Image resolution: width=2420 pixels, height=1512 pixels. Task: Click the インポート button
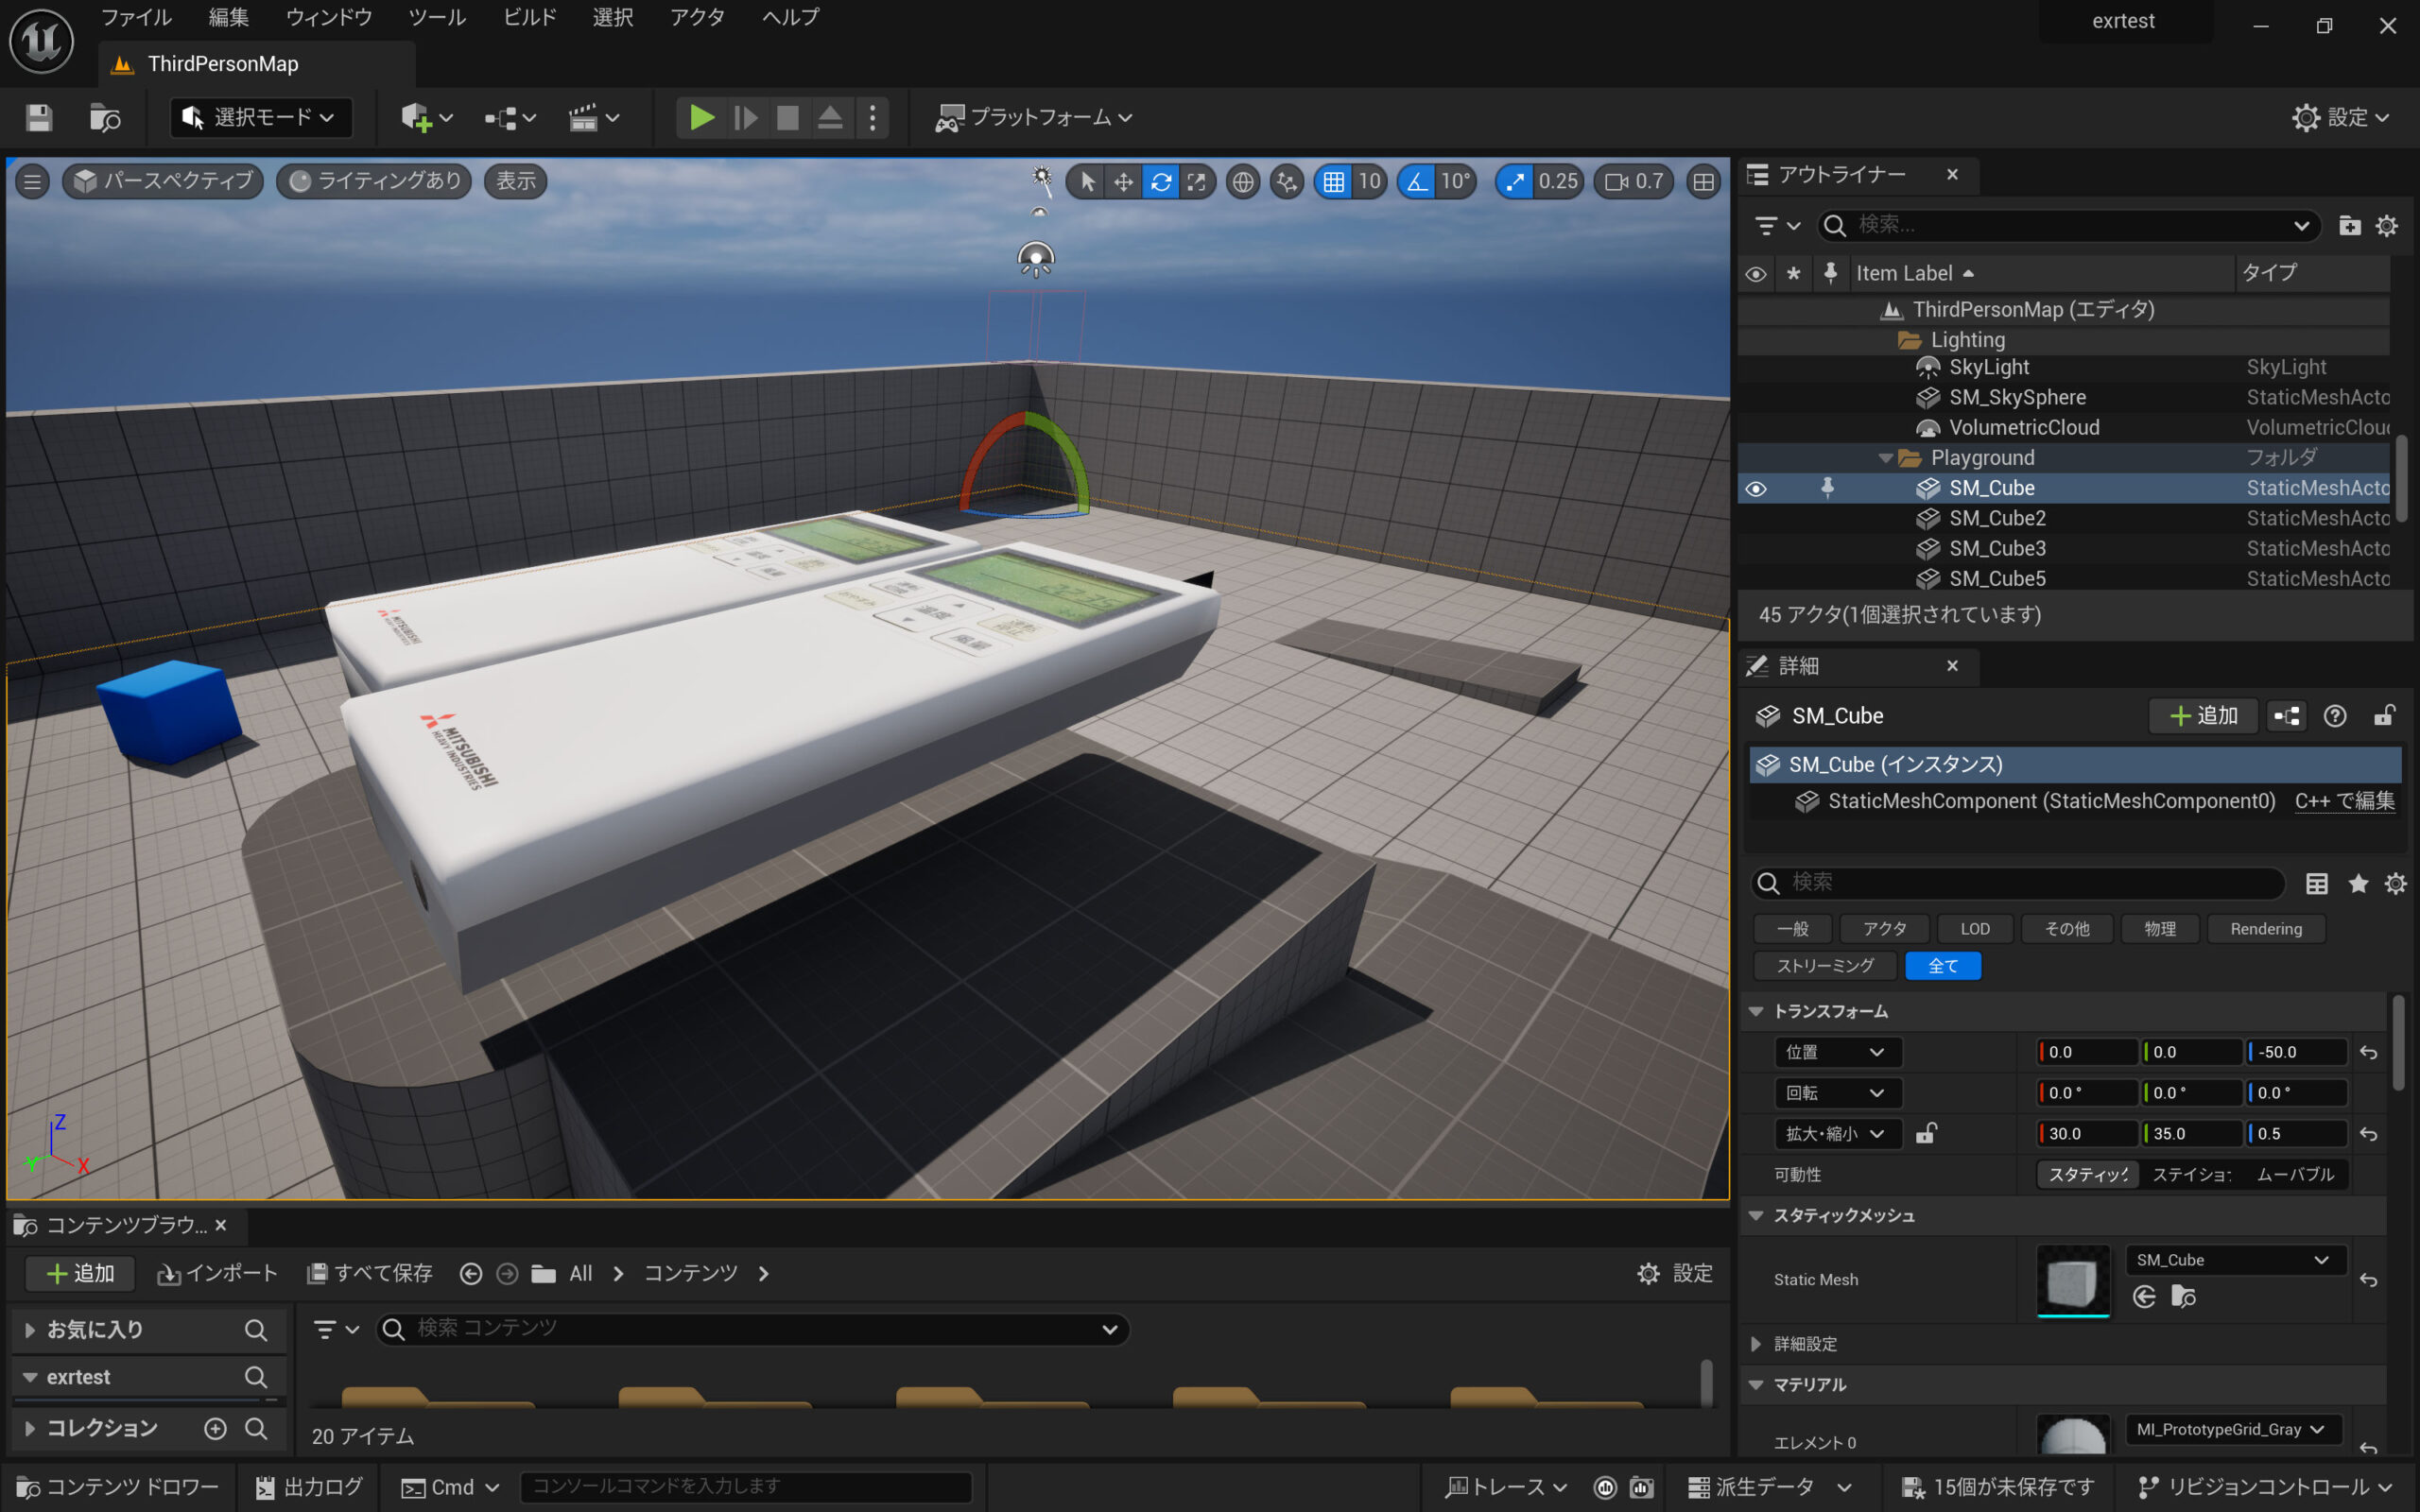pyautogui.click(x=217, y=1273)
